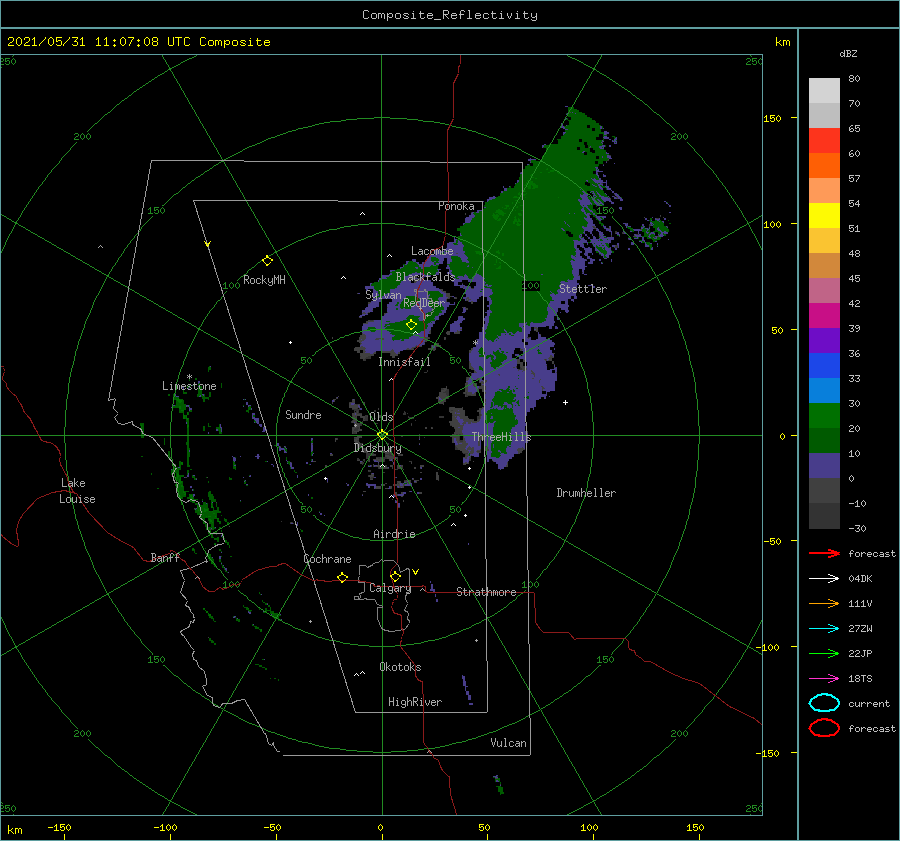The height and width of the screenshot is (841, 900).
Task: Click the RockyMH label
Action: click(x=264, y=280)
